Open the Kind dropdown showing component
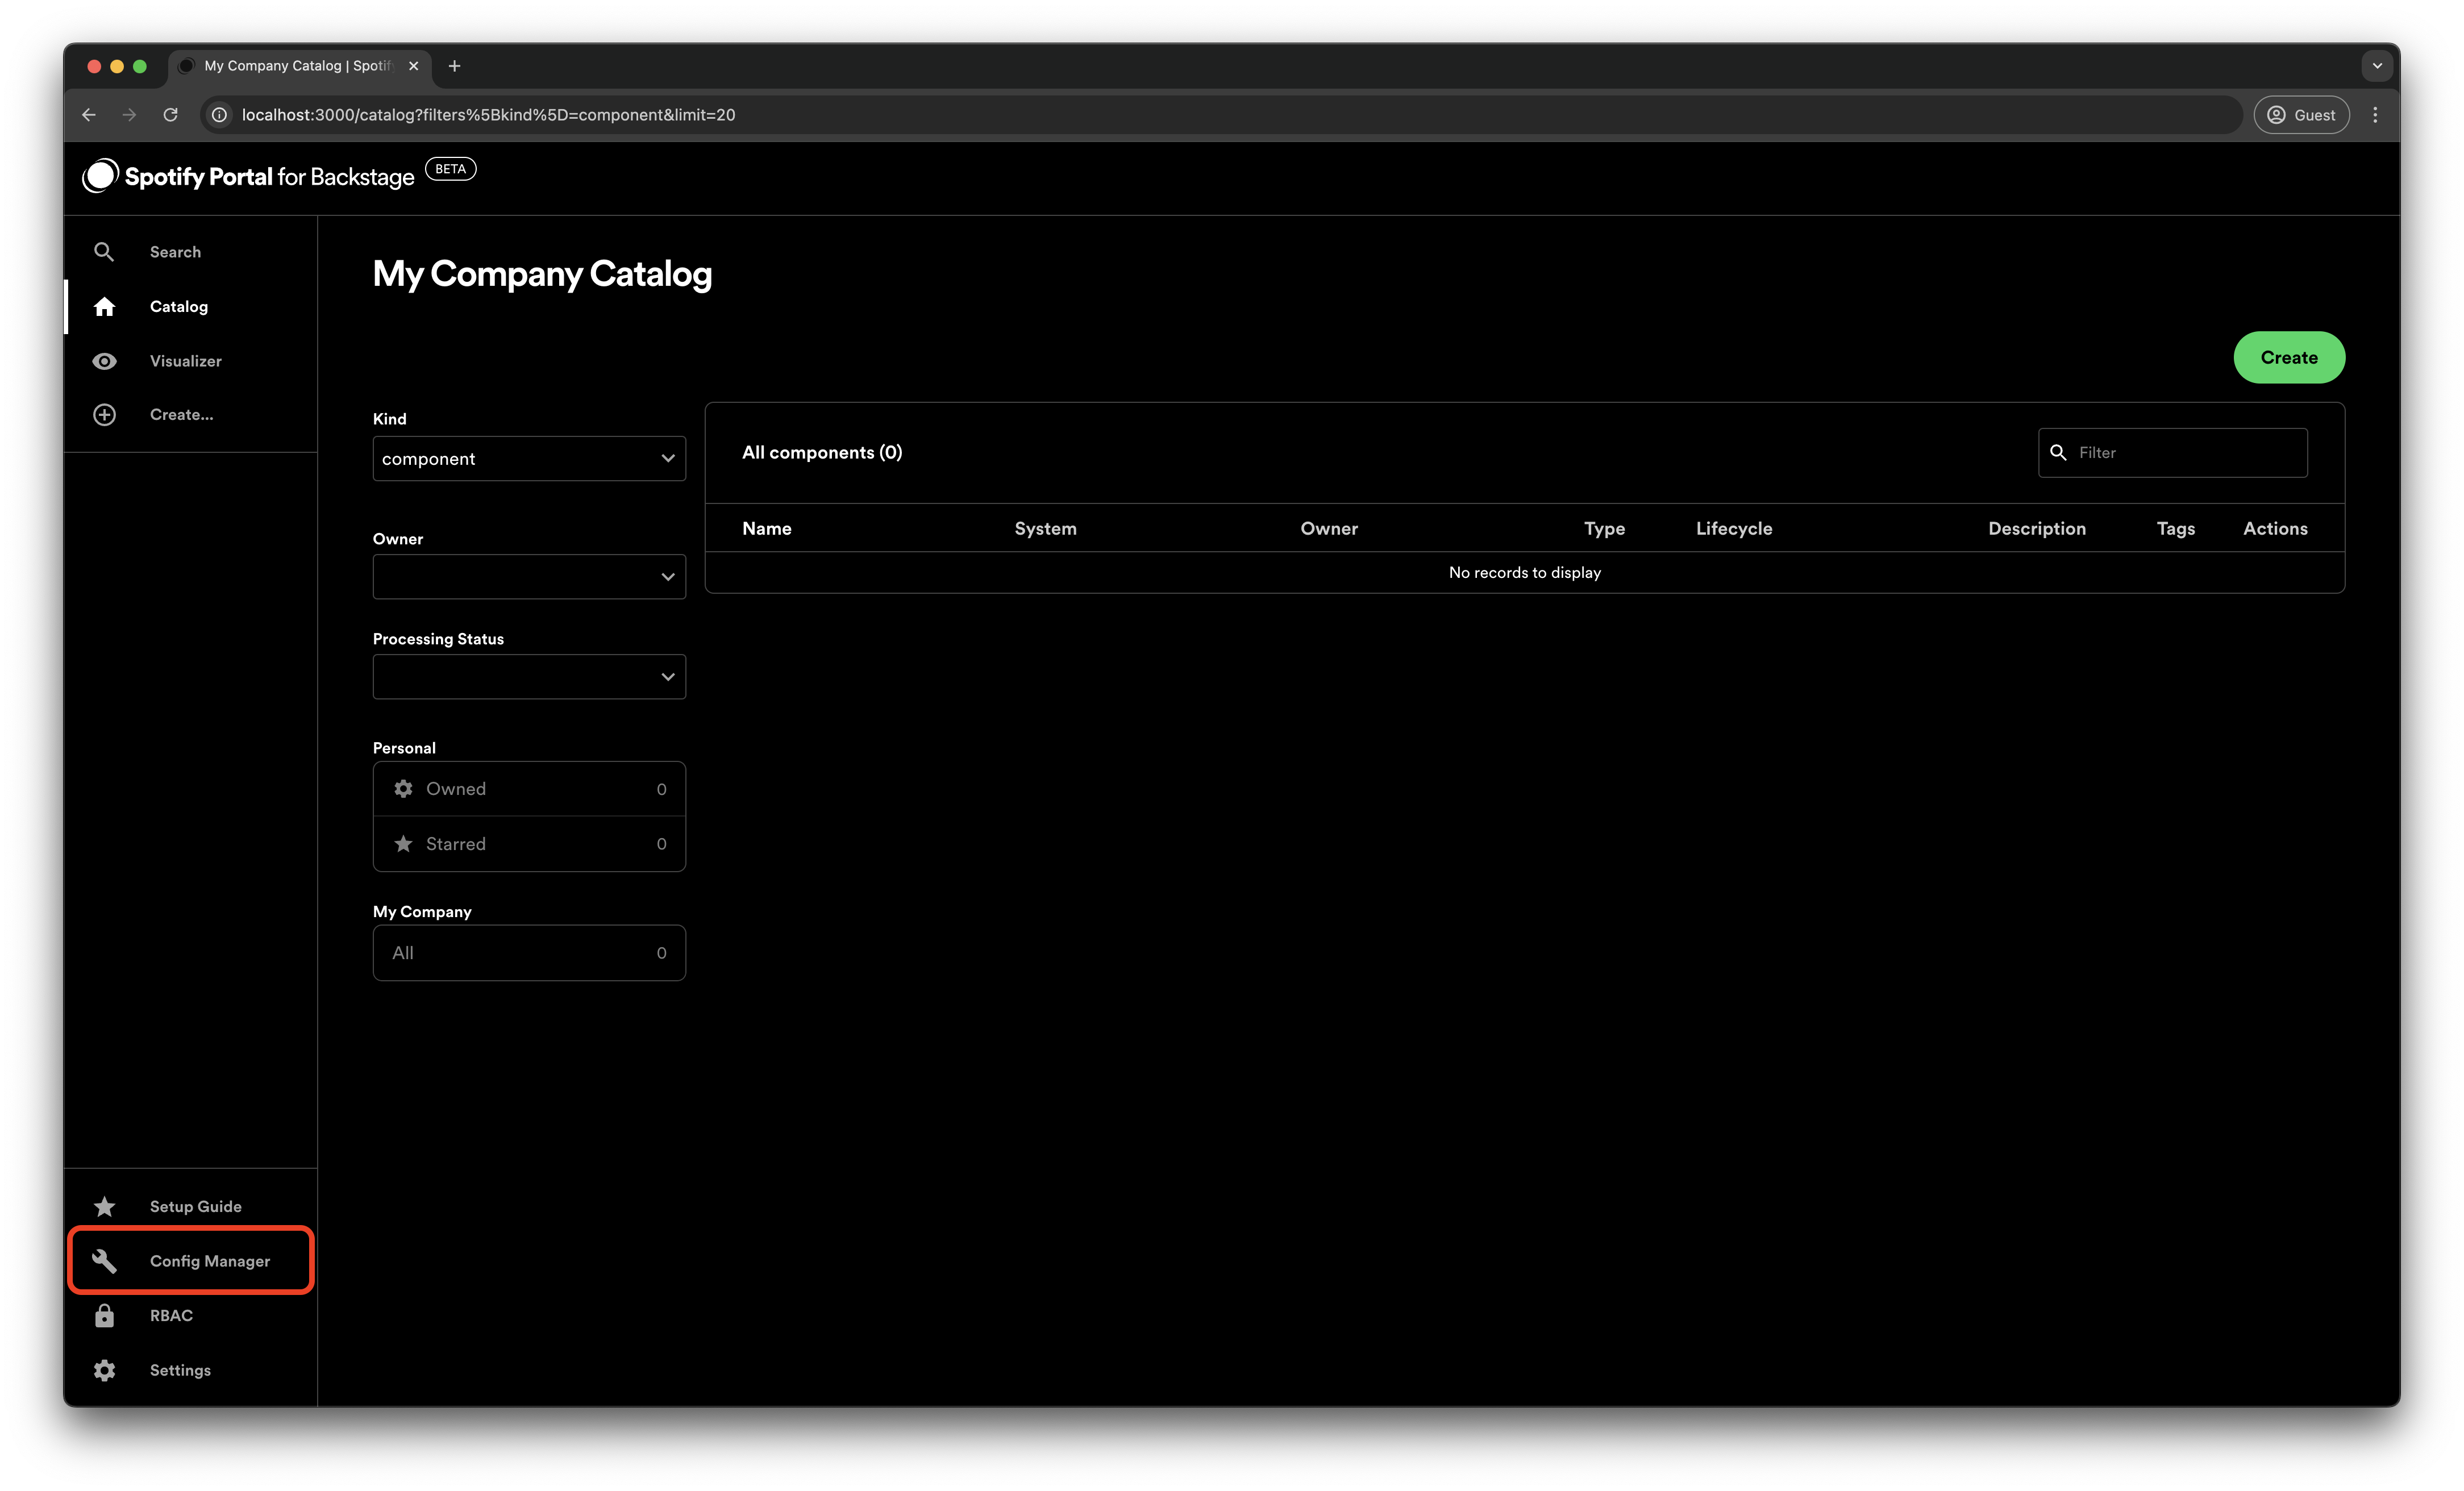The height and width of the screenshot is (1491, 2464). point(529,459)
